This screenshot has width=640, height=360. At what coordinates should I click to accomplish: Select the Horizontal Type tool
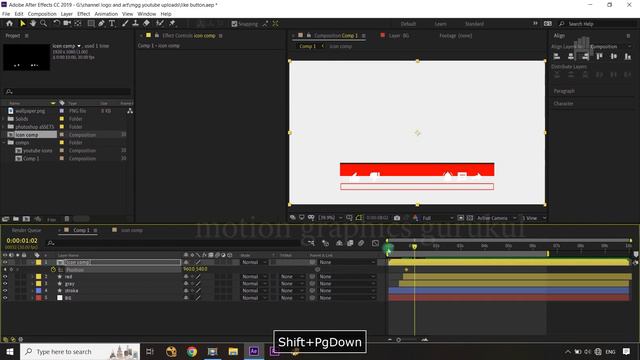pos(112,24)
